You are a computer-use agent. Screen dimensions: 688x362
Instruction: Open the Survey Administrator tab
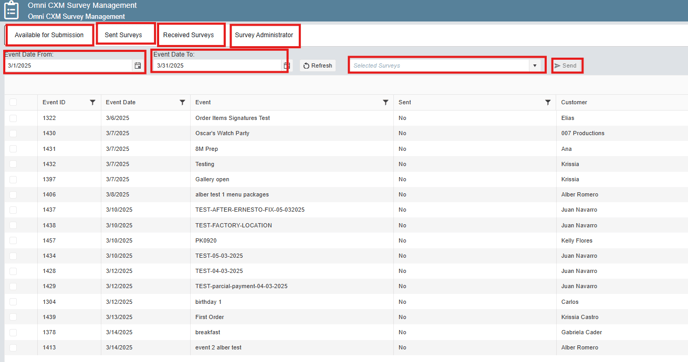tap(264, 35)
